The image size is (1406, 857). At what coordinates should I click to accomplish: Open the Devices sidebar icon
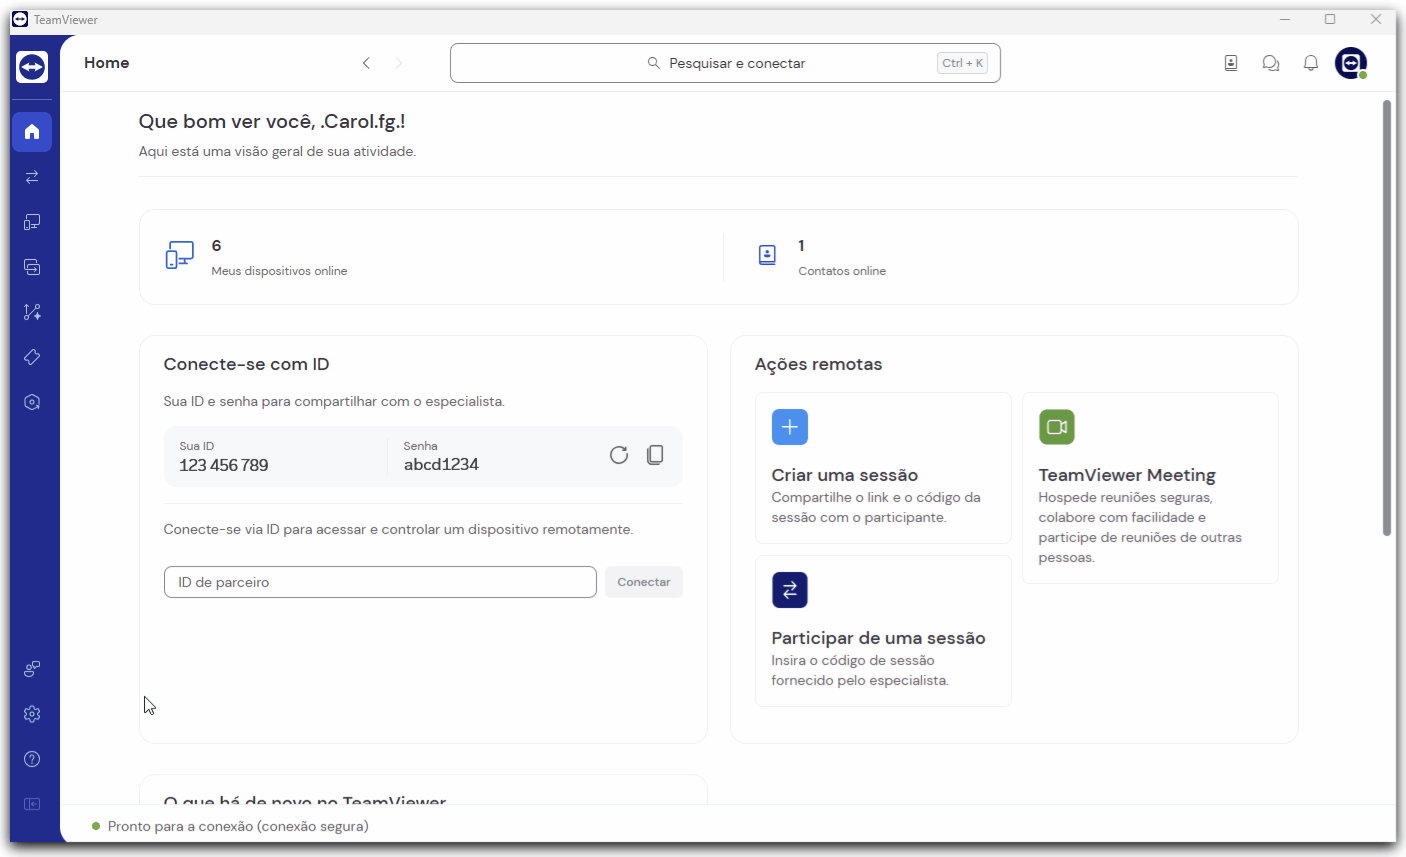coord(32,222)
